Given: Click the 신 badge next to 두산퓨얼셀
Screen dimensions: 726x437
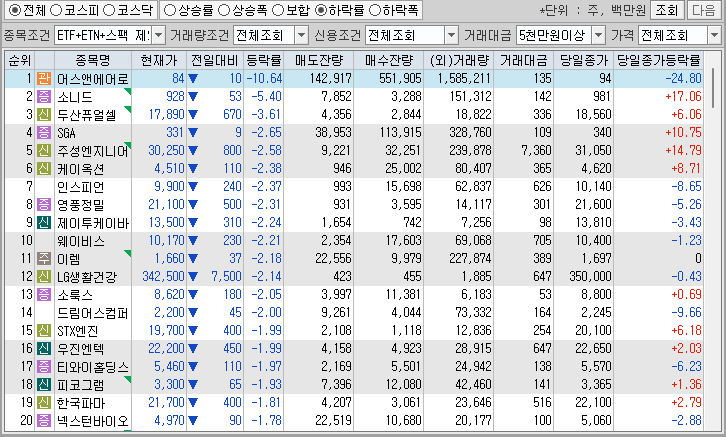Looking at the screenshot, I should pyautogui.click(x=44, y=114).
